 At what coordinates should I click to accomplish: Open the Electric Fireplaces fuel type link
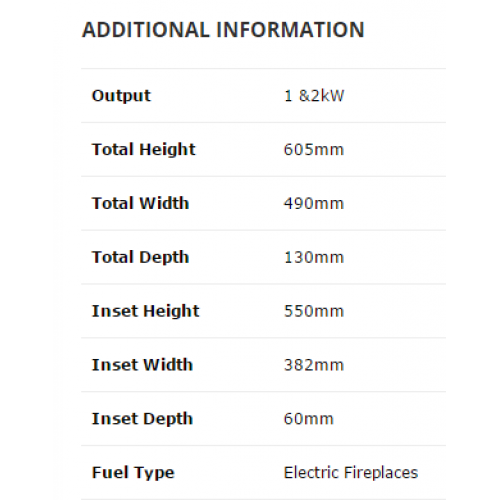coord(351,473)
